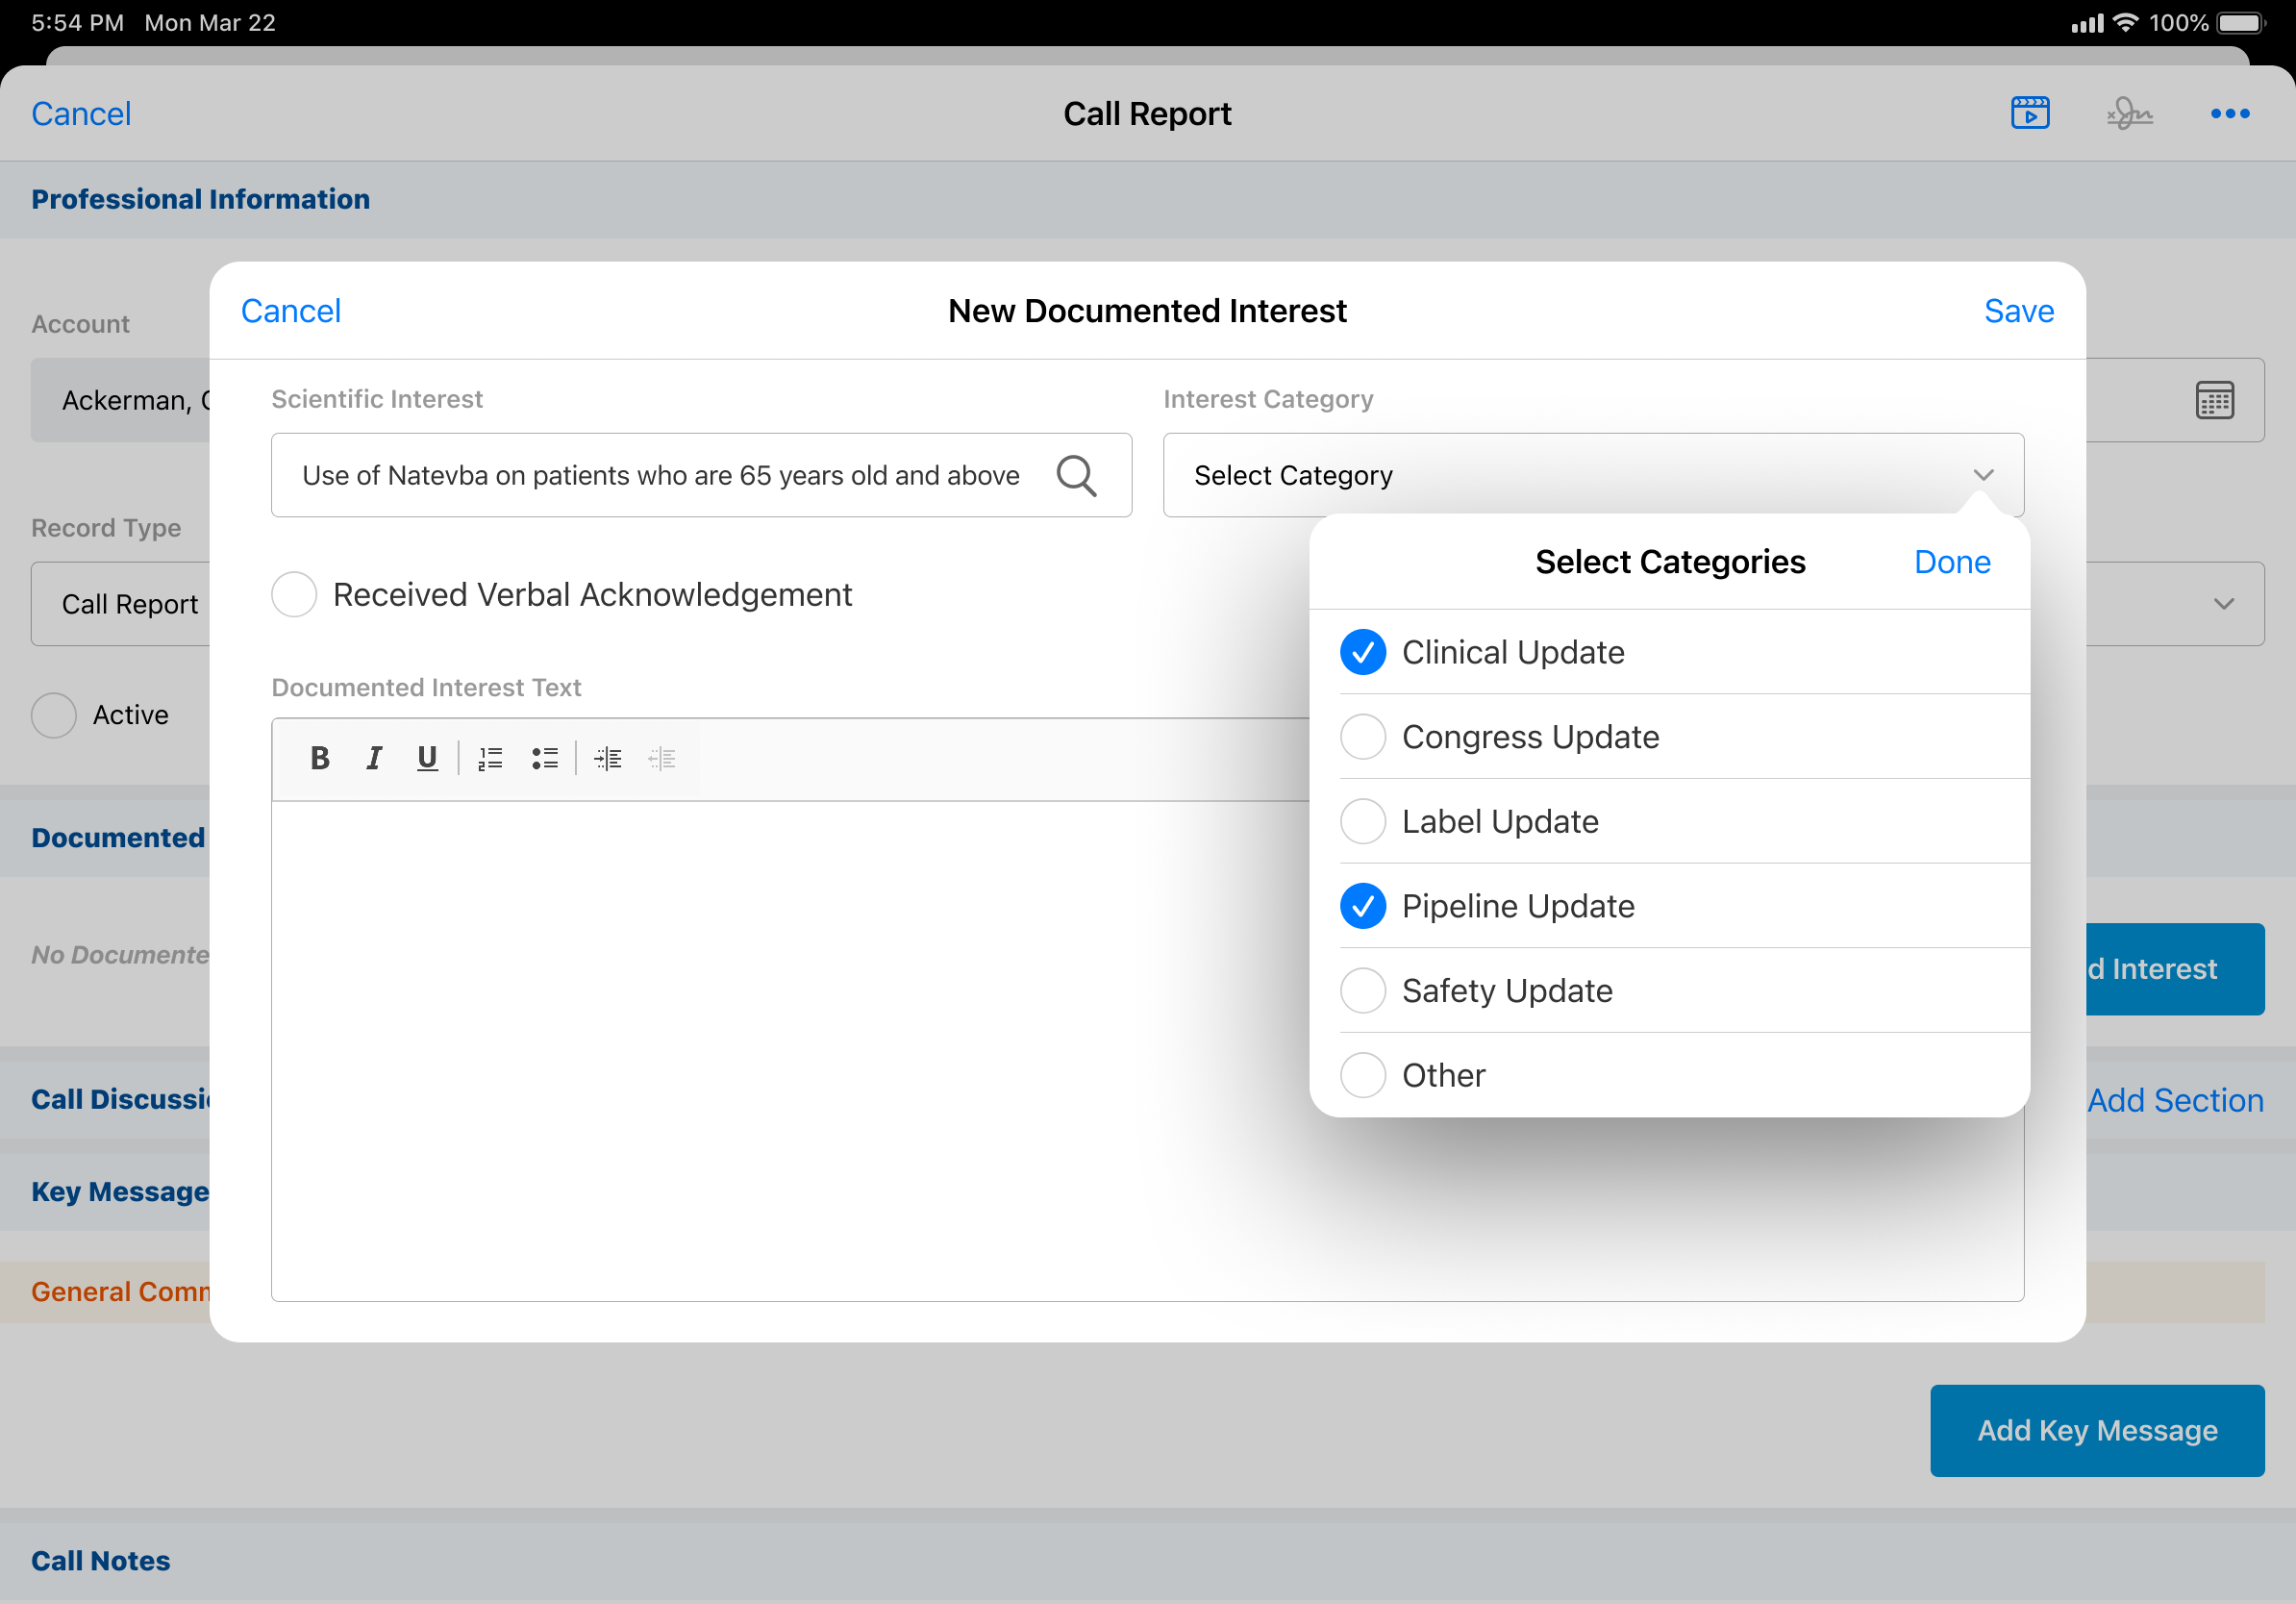Screen dimensions: 2296x1604
Task: Click the search magnifier in Scientific Interest
Action: click(1076, 475)
